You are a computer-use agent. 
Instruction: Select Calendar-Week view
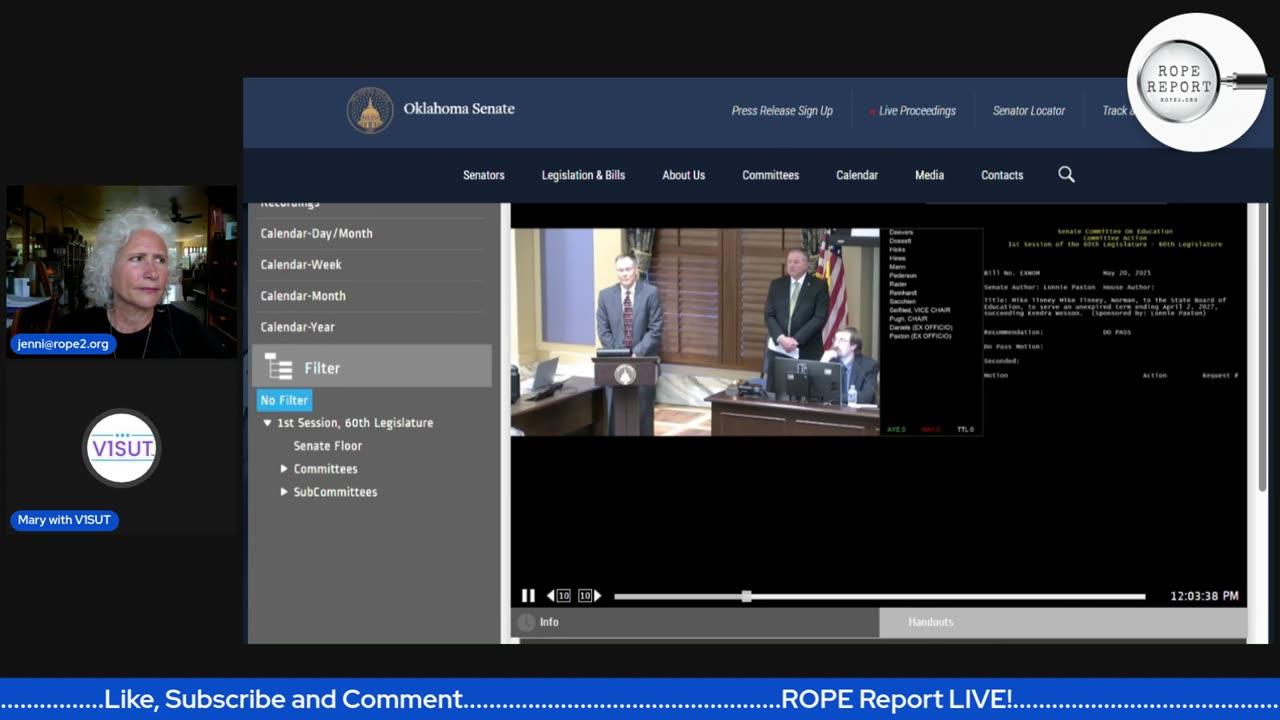click(x=301, y=265)
